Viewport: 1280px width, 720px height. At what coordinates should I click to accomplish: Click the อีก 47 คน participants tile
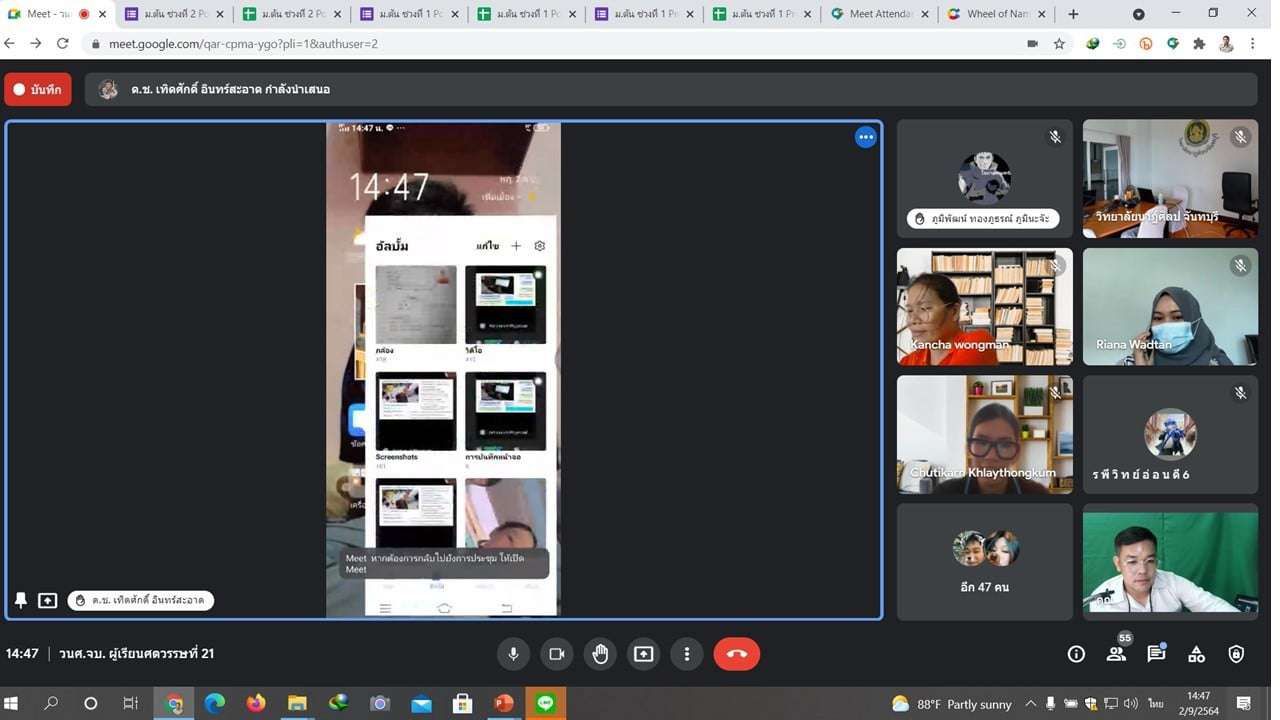point(984,561)
